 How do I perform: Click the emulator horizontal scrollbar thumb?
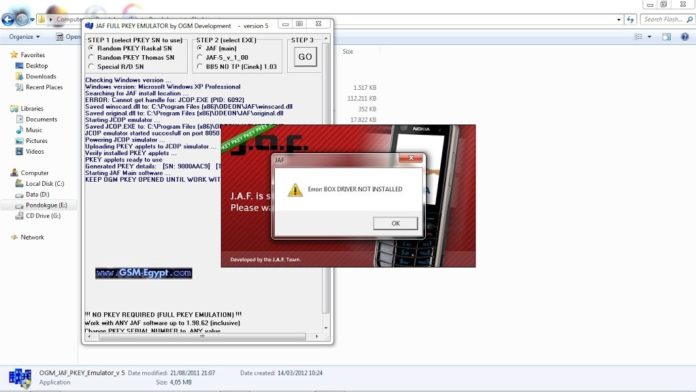202,337
